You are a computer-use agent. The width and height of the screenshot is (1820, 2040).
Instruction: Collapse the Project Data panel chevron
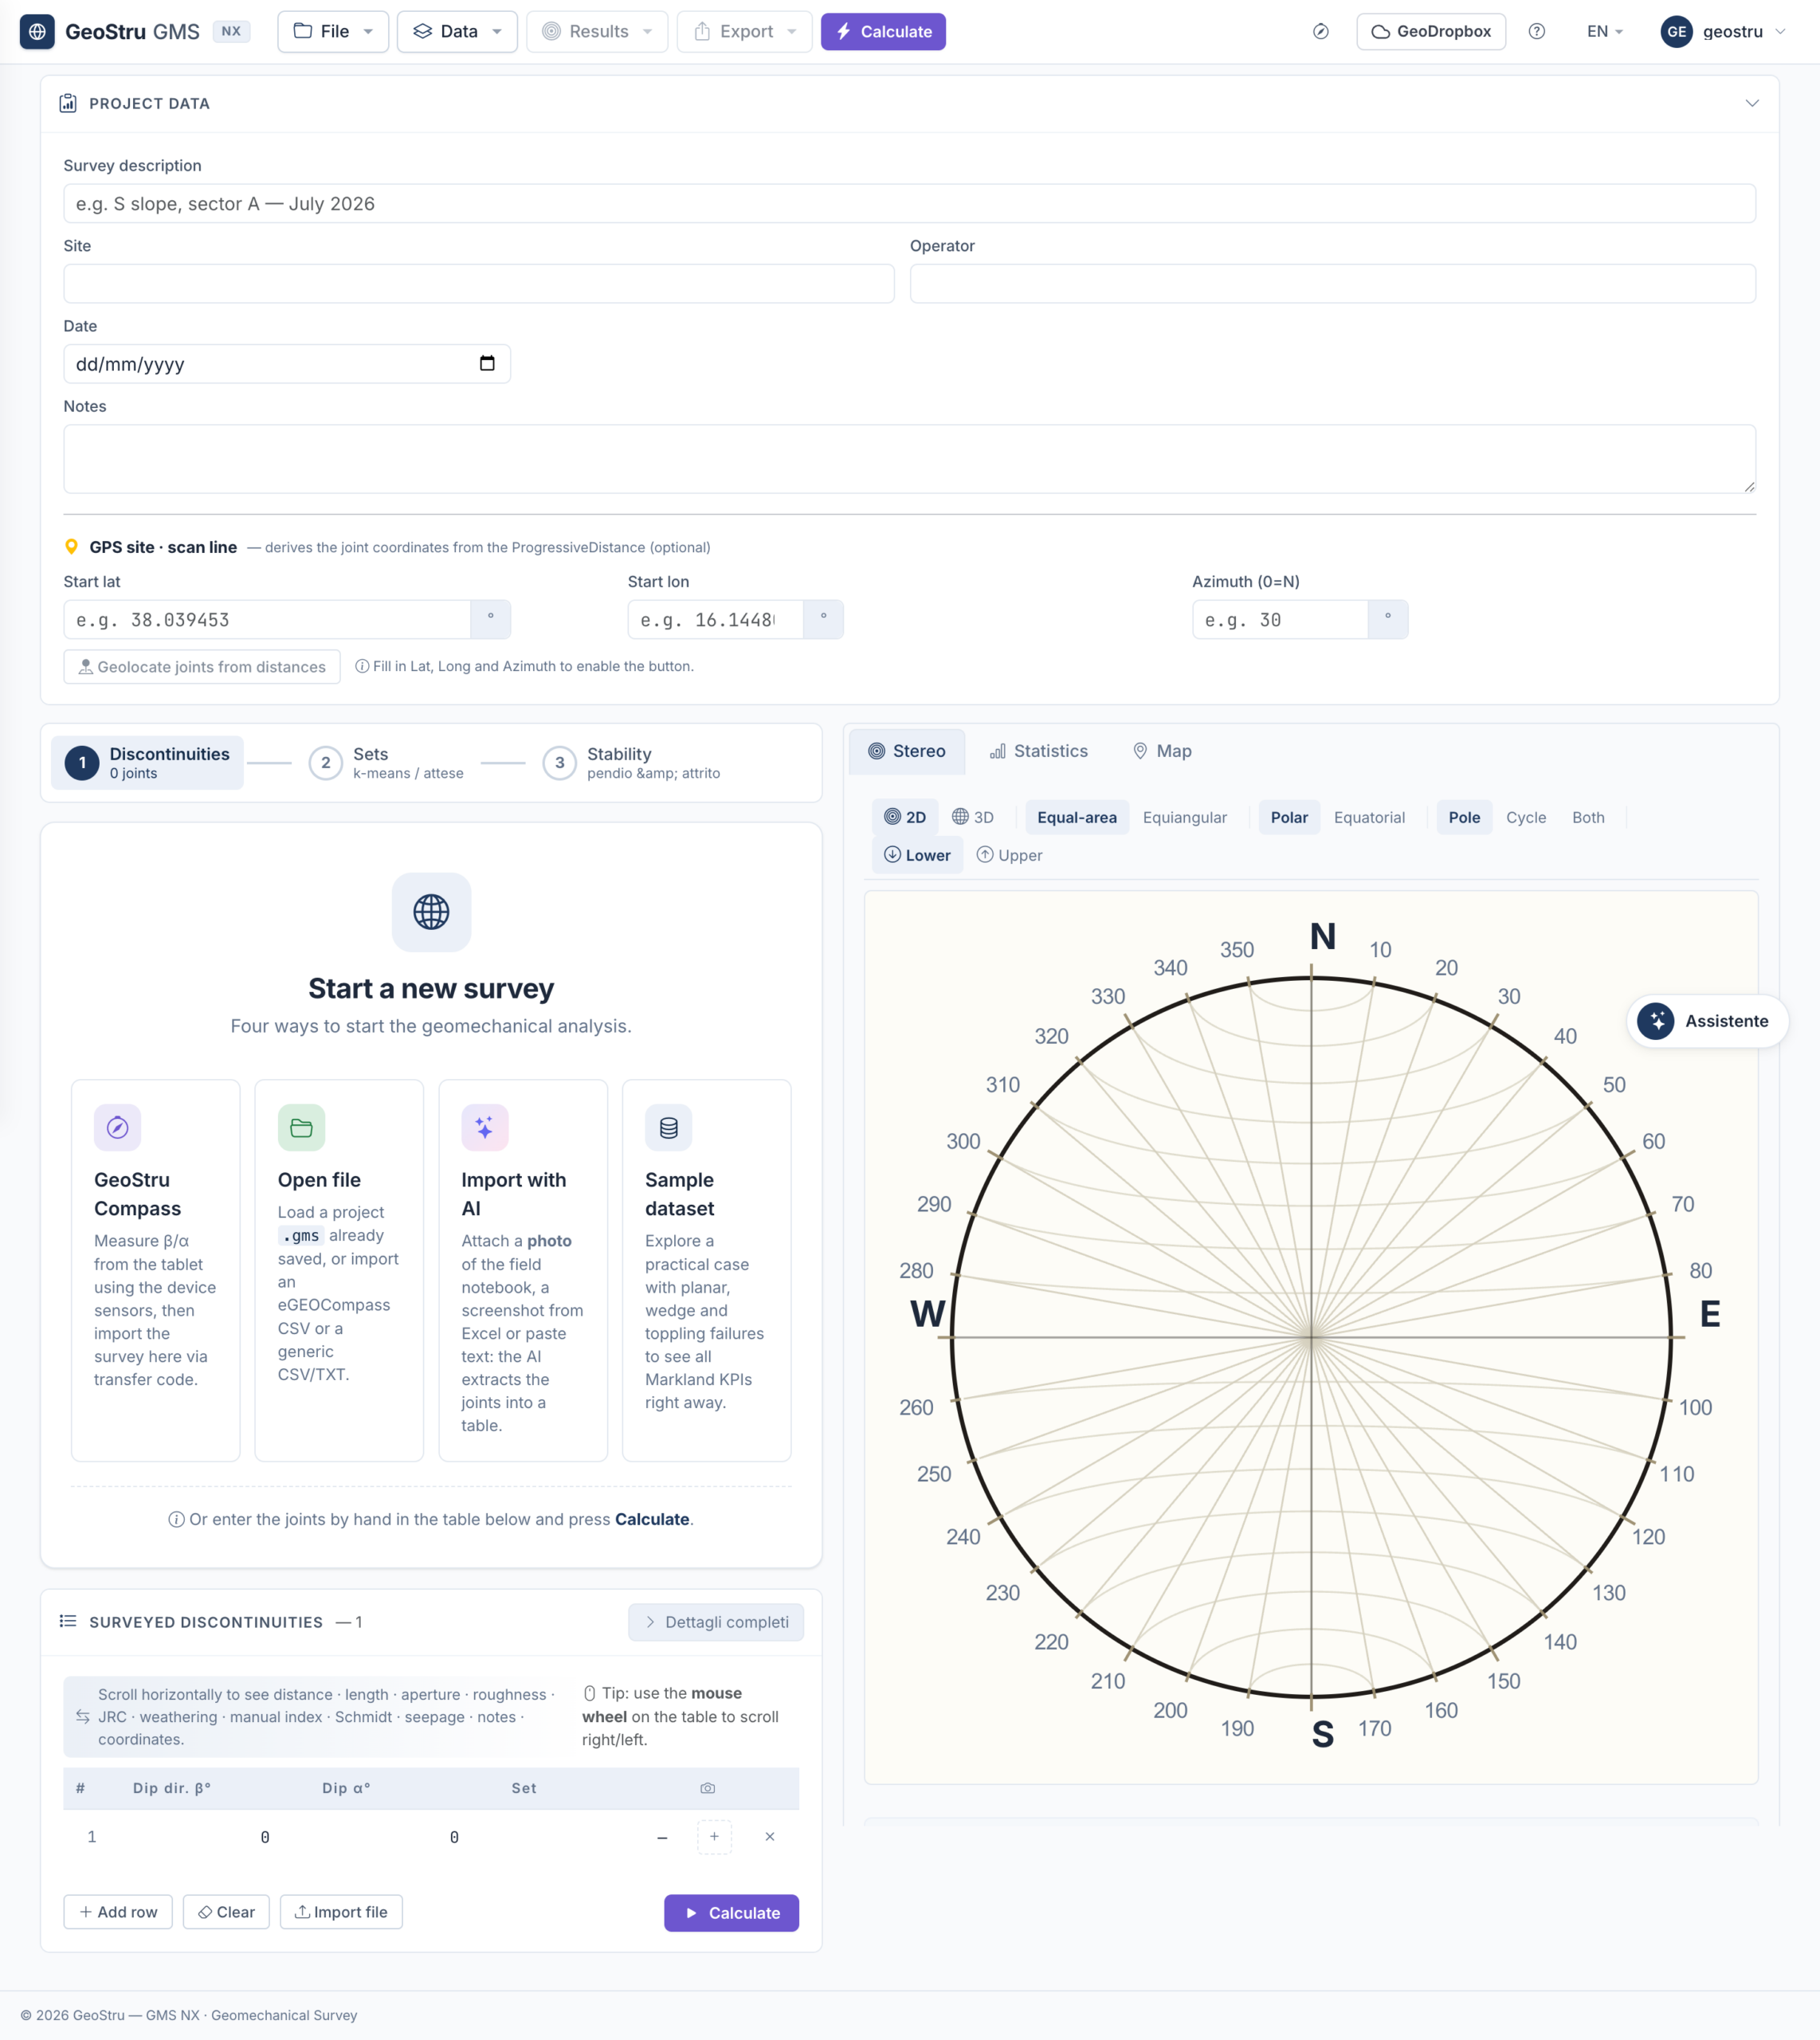pos(1751,103)
